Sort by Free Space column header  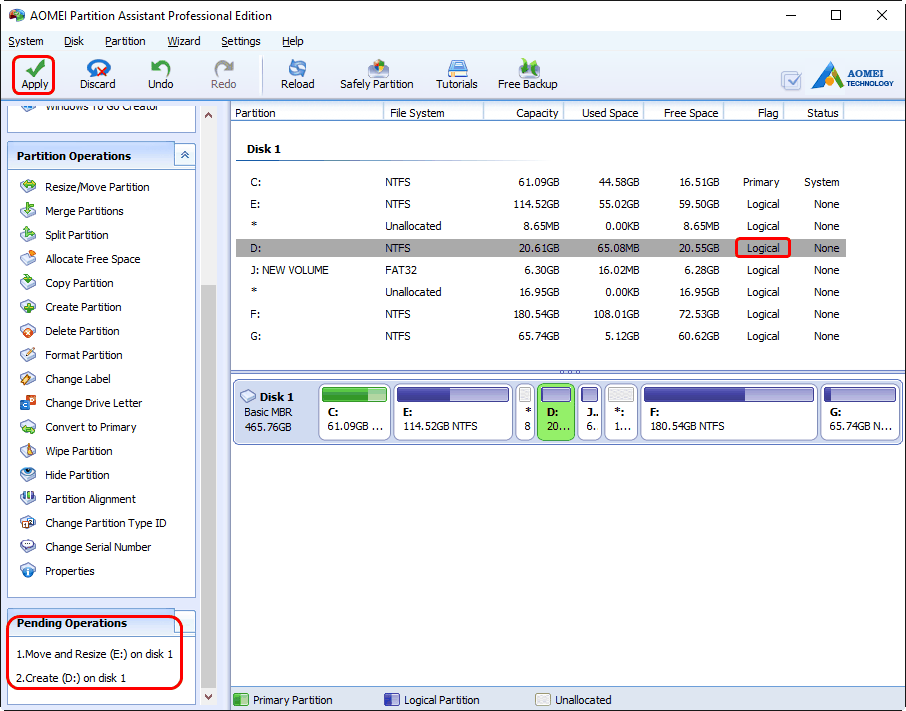[x=684, y=113]
